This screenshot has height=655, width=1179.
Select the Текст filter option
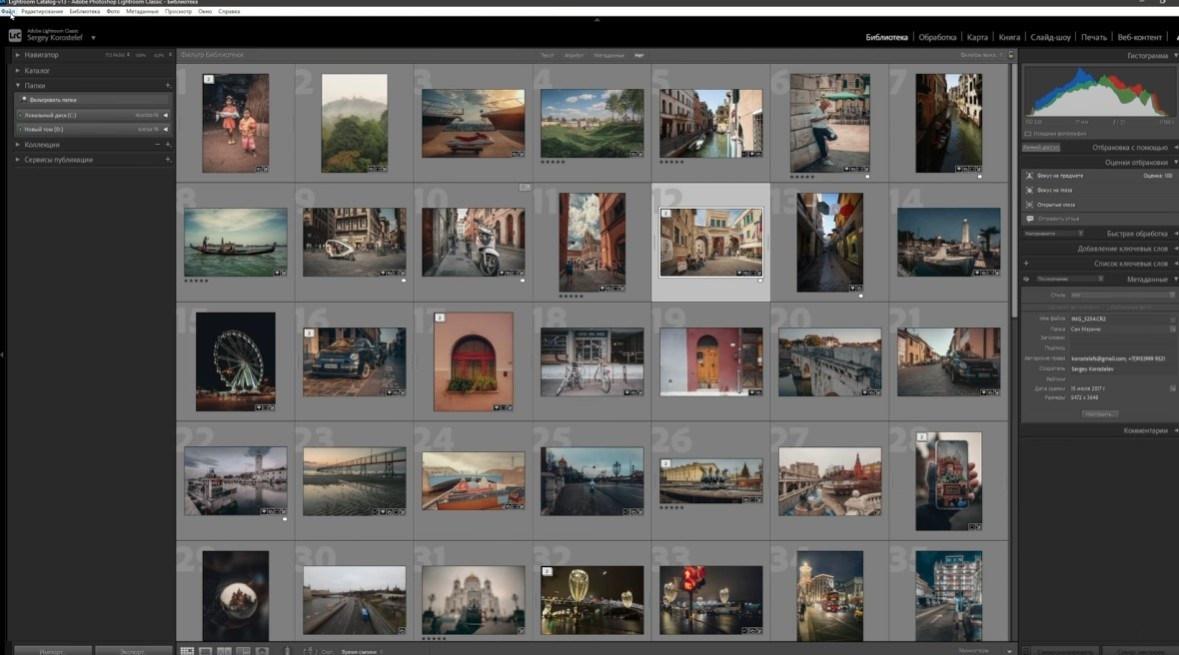point(547,55)
